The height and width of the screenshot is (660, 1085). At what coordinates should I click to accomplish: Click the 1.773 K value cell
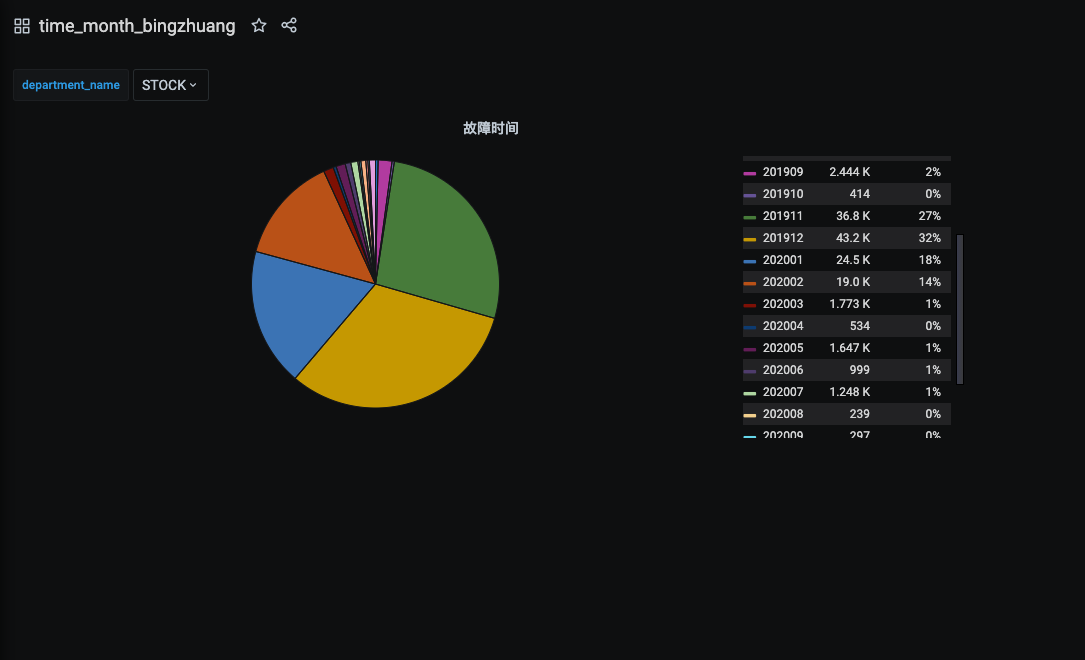pos(850,304)
